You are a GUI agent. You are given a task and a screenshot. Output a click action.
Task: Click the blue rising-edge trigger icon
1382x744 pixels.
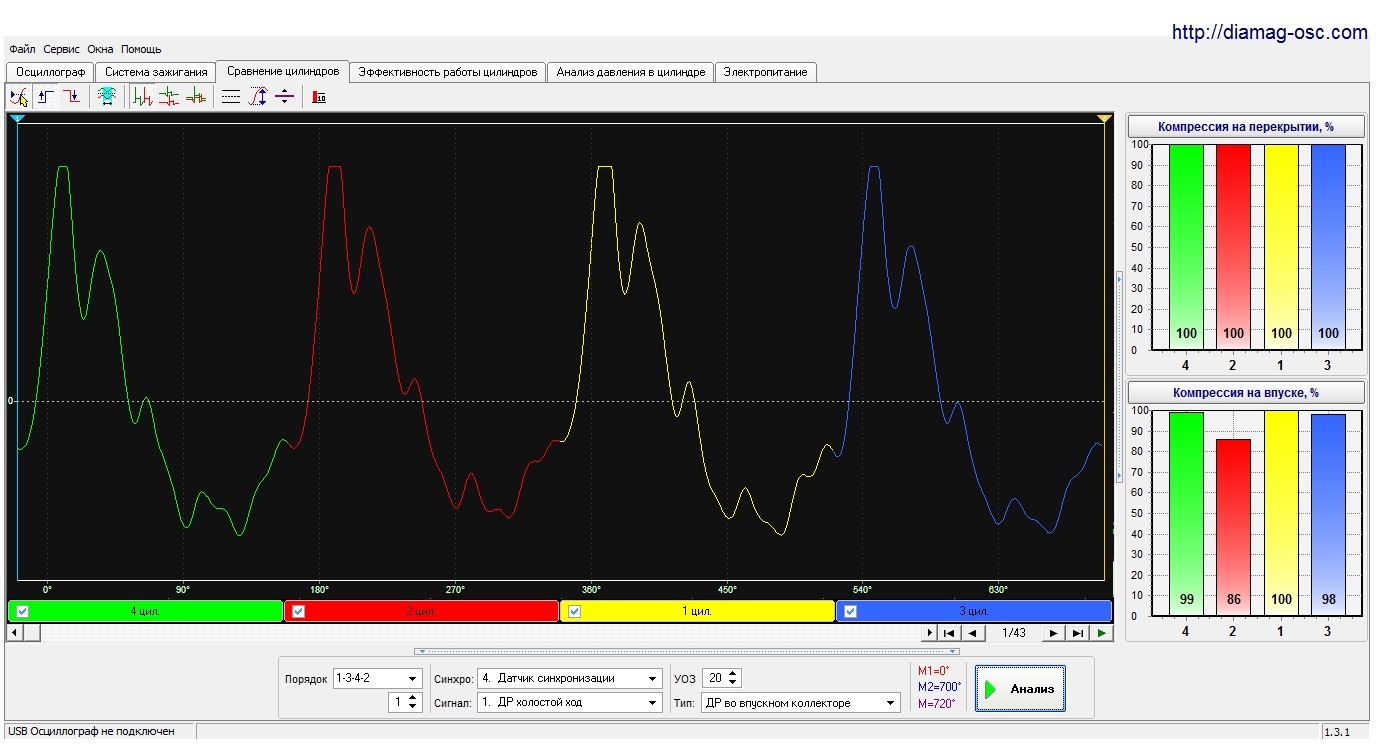tap(46, 97)
